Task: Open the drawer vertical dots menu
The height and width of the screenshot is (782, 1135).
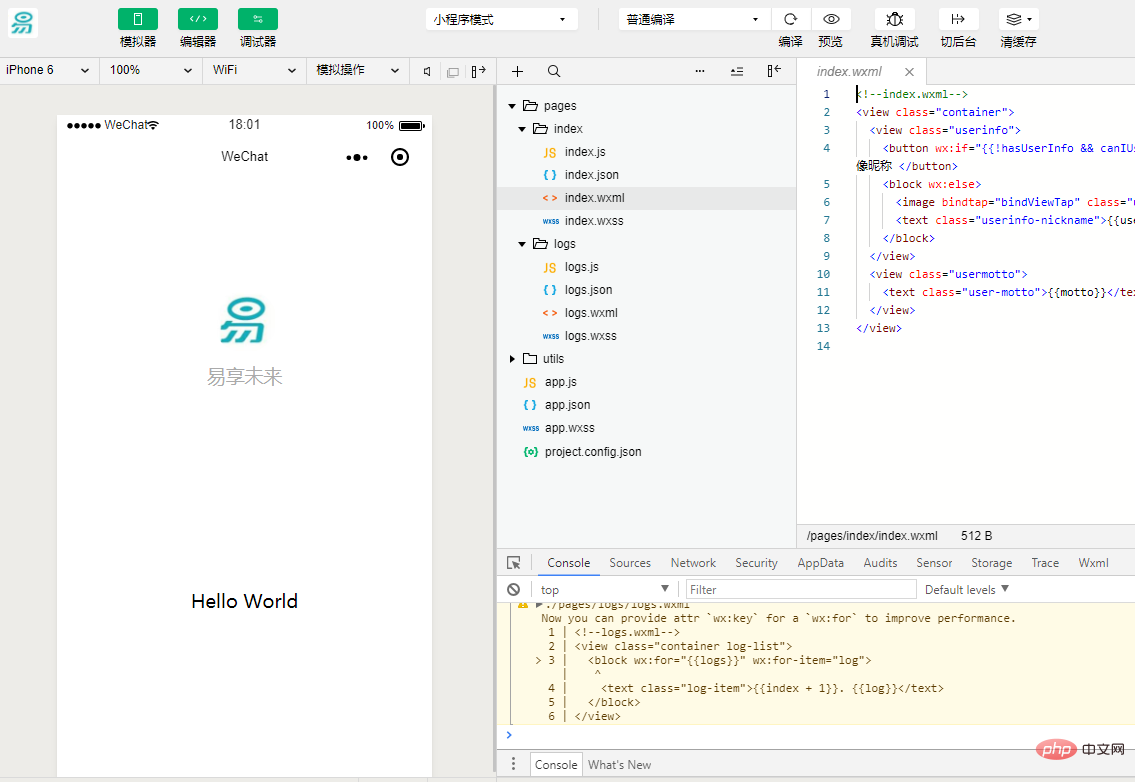Action: coord(513,764)
